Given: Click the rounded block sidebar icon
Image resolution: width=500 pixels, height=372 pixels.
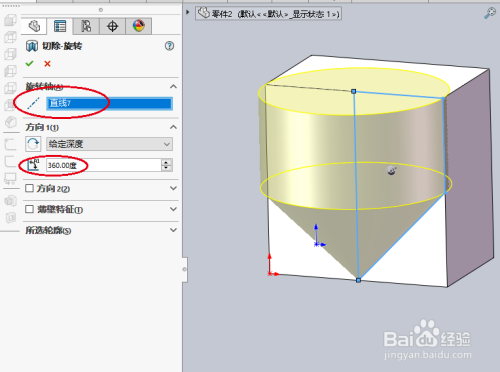Looking at the screenshot, I should pos(11,122).
